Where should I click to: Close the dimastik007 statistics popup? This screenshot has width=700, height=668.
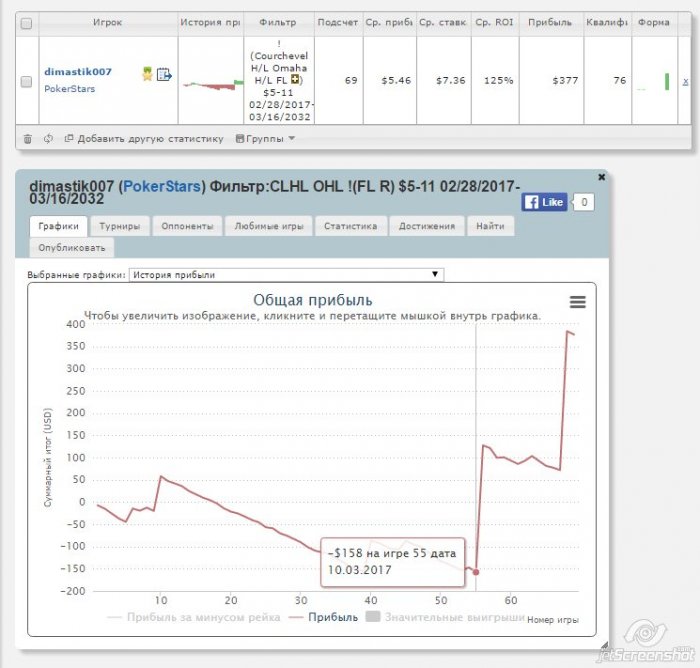601,177
